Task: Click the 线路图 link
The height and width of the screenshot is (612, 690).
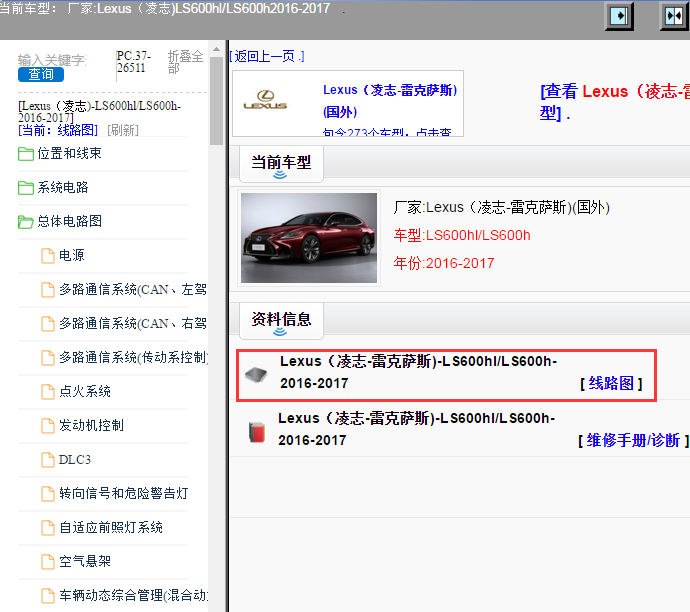Action: coord(611,383)
